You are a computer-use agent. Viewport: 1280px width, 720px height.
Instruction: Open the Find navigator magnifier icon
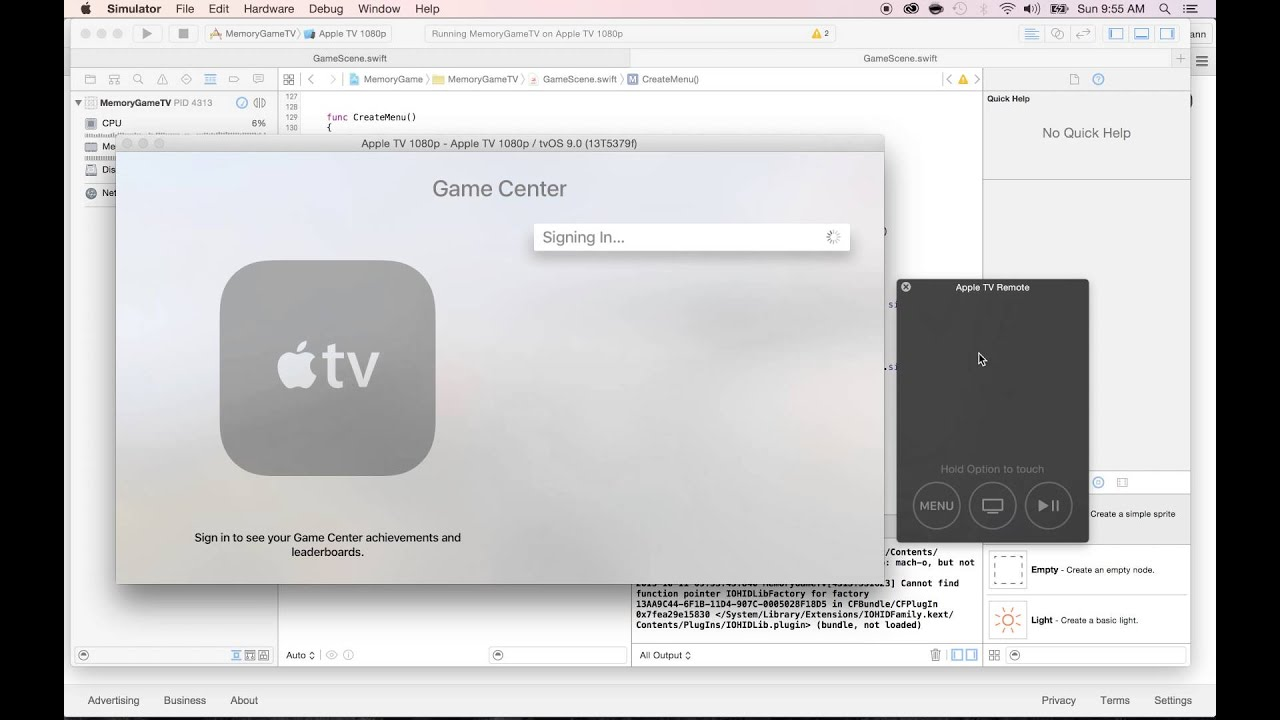click(x=138, y=79)
